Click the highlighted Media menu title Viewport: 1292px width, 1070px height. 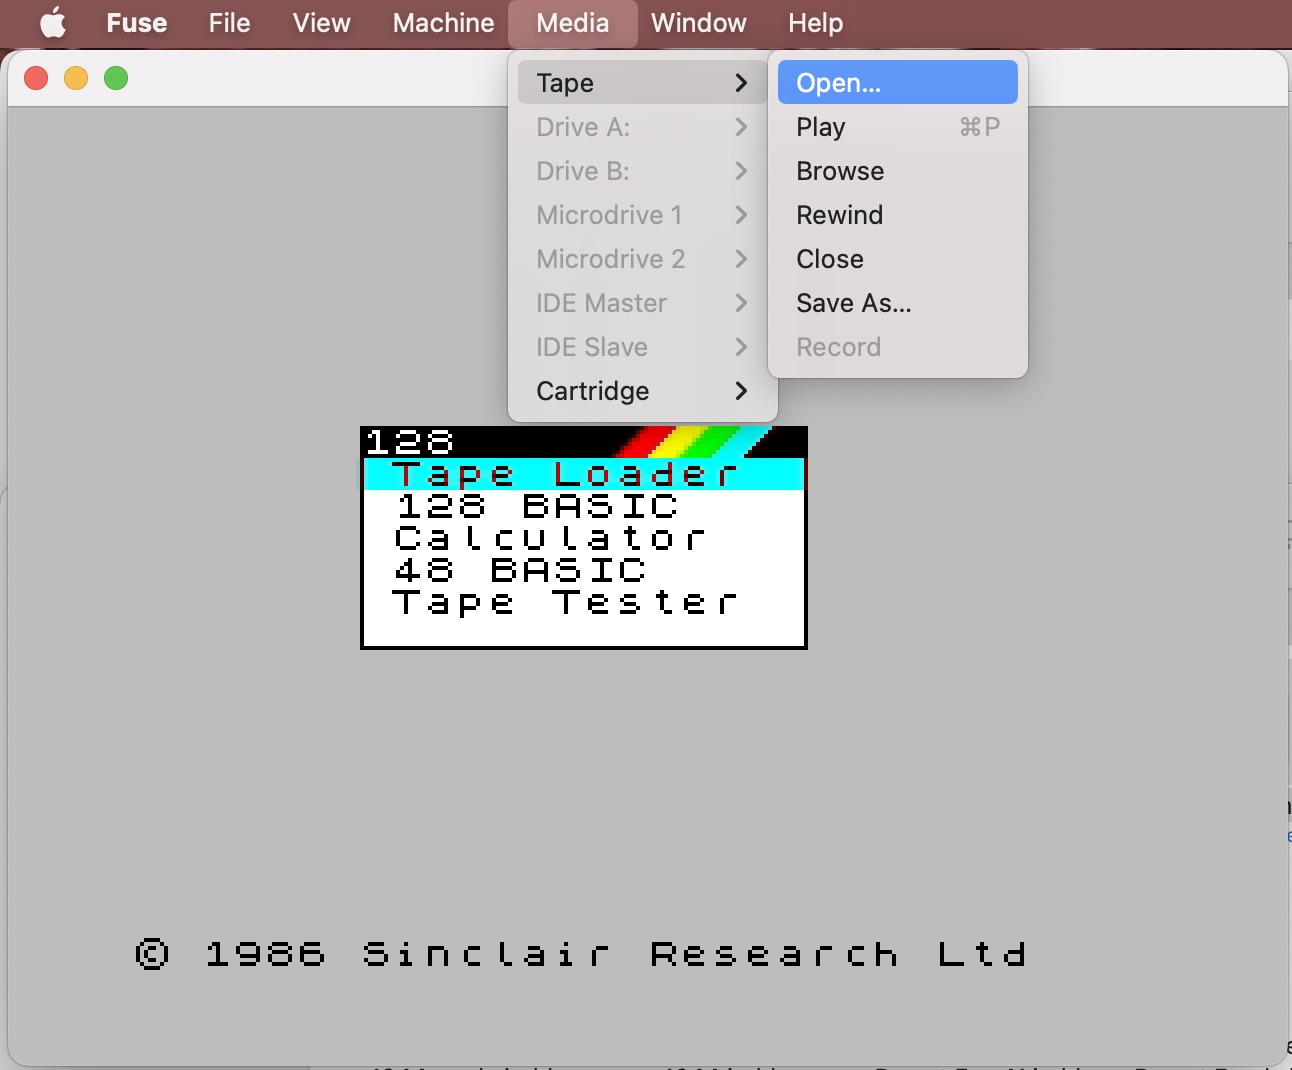coord(572,22)
